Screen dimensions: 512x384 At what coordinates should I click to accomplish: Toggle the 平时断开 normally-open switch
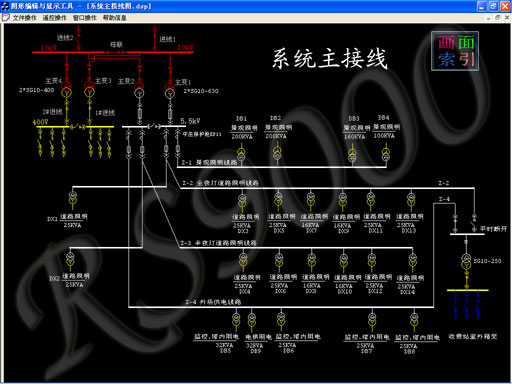pos(474,227)
